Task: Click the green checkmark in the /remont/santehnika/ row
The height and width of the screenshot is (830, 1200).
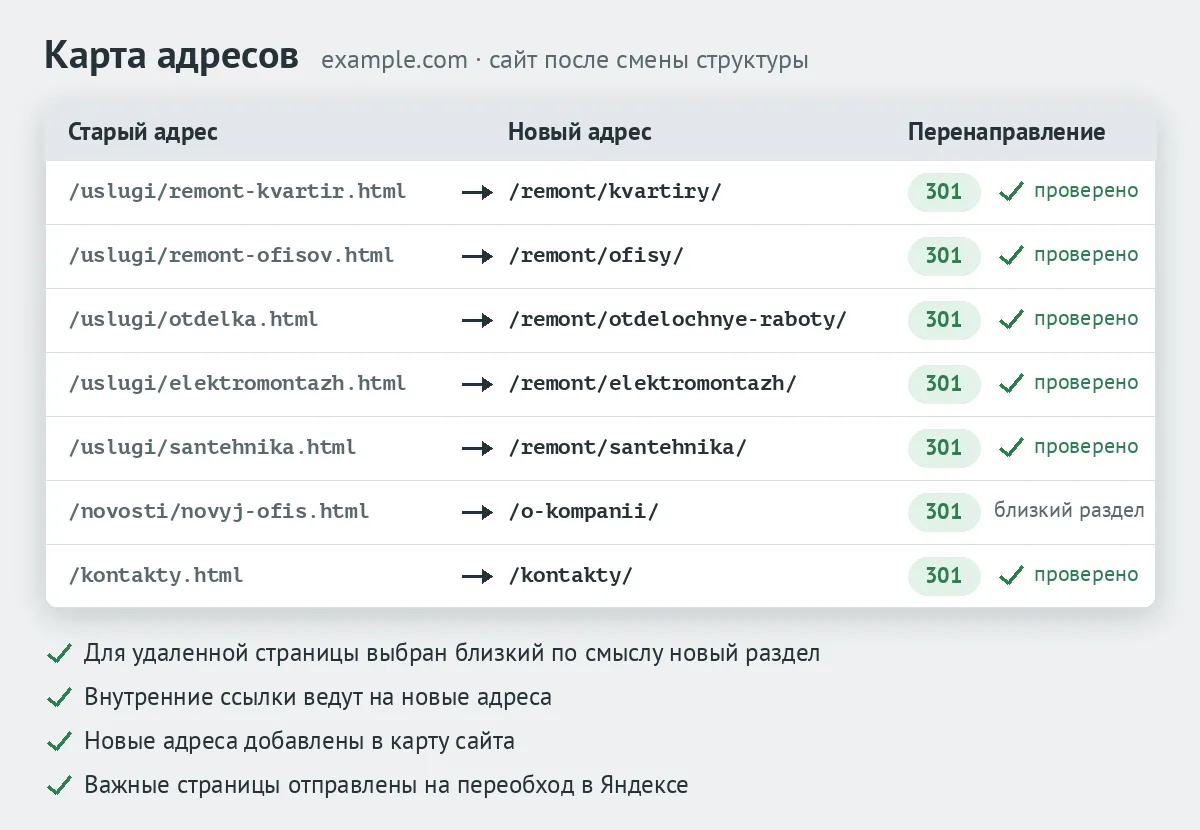Action: pos(1011,448)
